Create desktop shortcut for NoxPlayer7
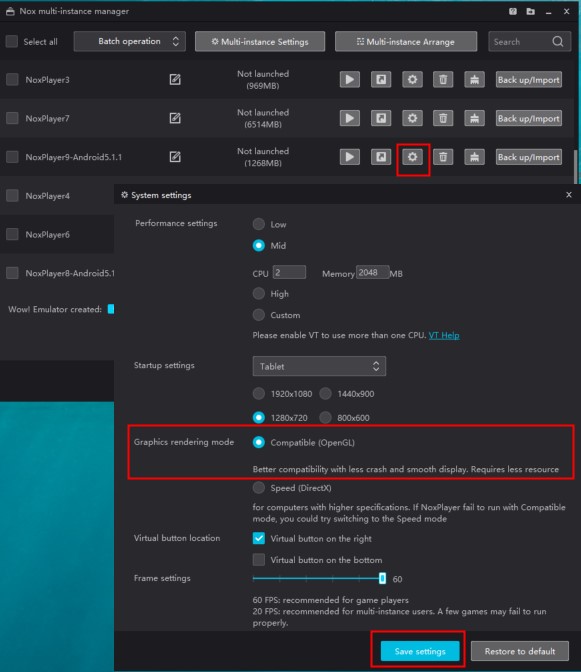Image resolution: width=581 pixels, height=672 pixels. click(x=381, y=118)
